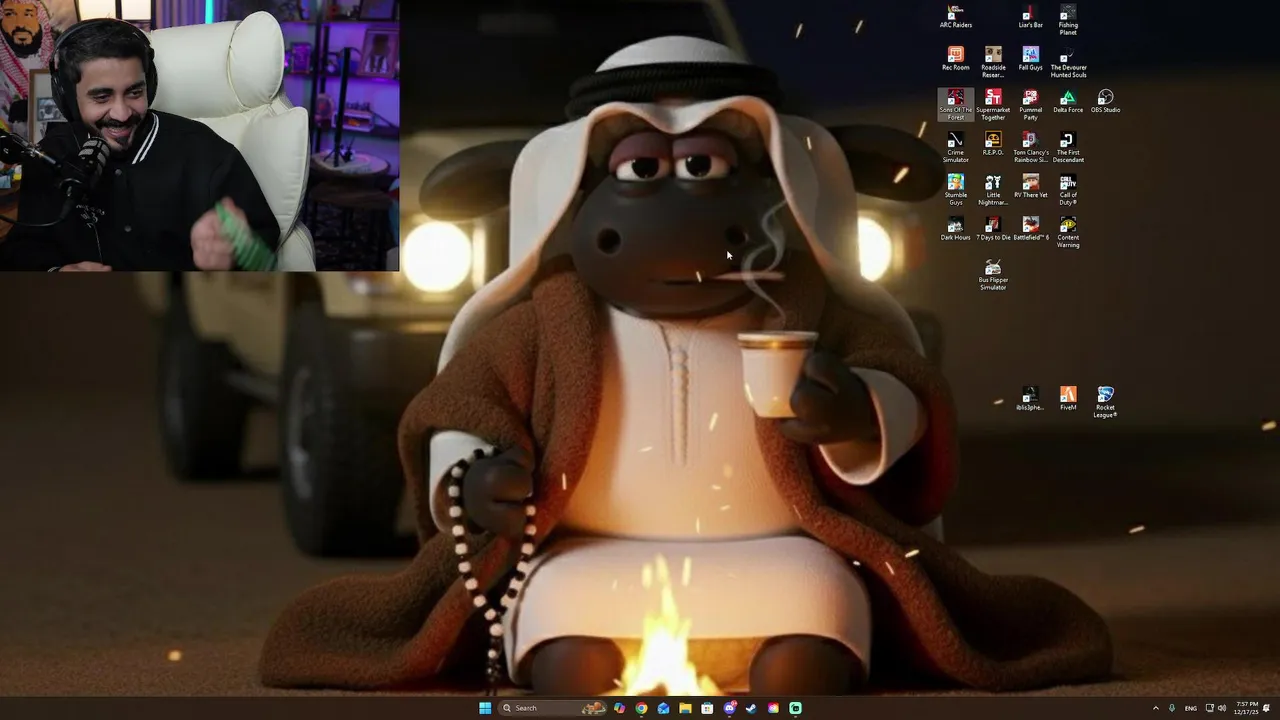1280x720 pixels.
Task: Select the Bus Flipper Simulator icon
Action: click(x=993, y=275)
